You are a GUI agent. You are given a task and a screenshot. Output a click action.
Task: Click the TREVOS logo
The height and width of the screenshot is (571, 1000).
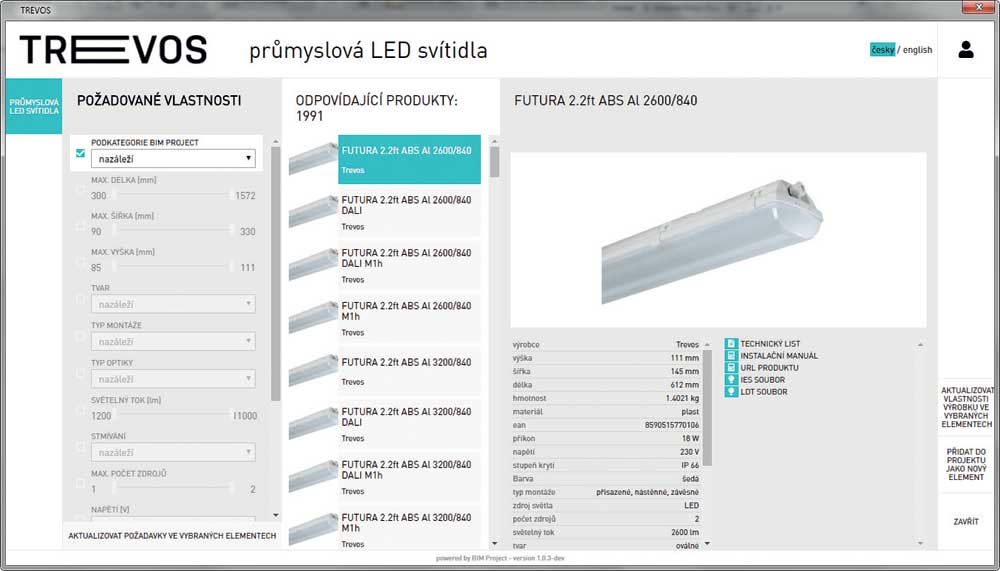114,50
